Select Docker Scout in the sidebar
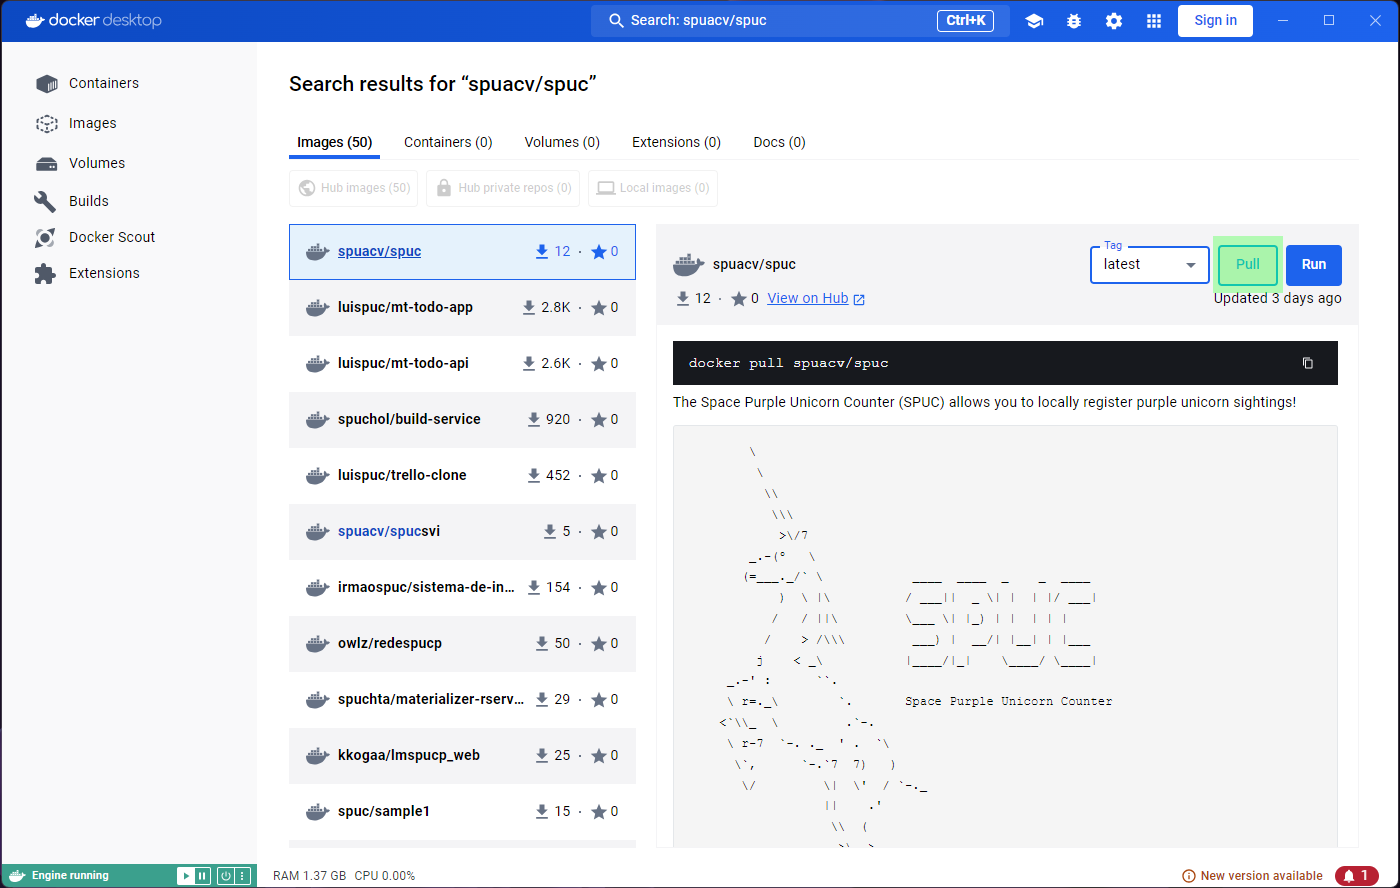 [x=112, y=238]
